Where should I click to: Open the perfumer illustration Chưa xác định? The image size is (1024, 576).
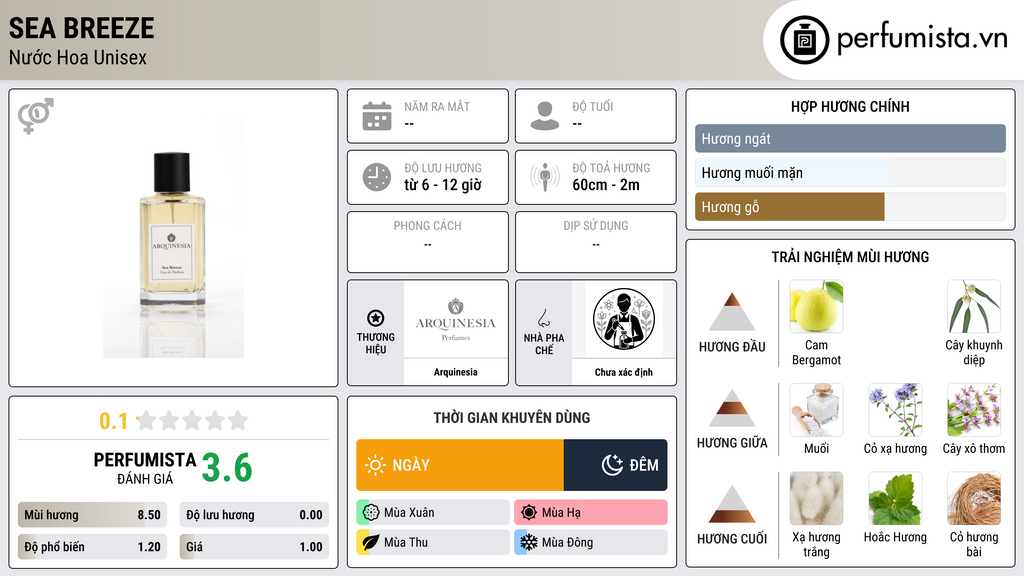[624, 319]
